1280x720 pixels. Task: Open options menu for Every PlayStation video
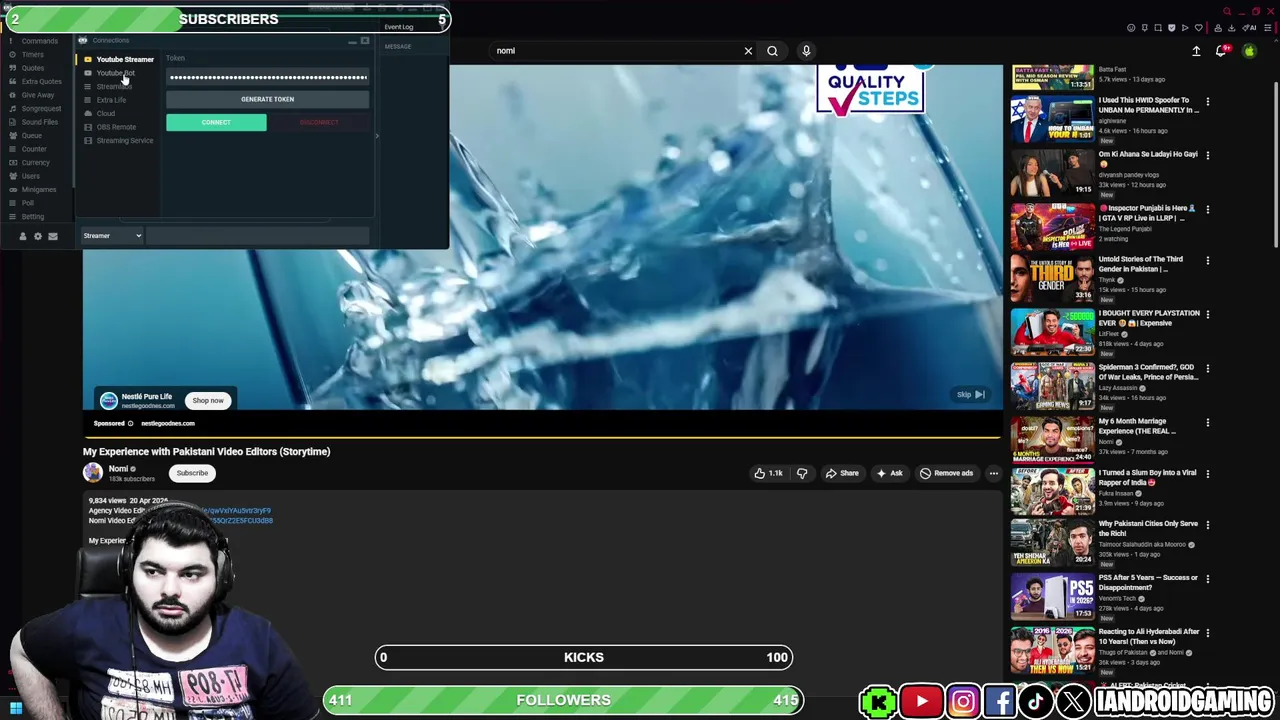1207,314
